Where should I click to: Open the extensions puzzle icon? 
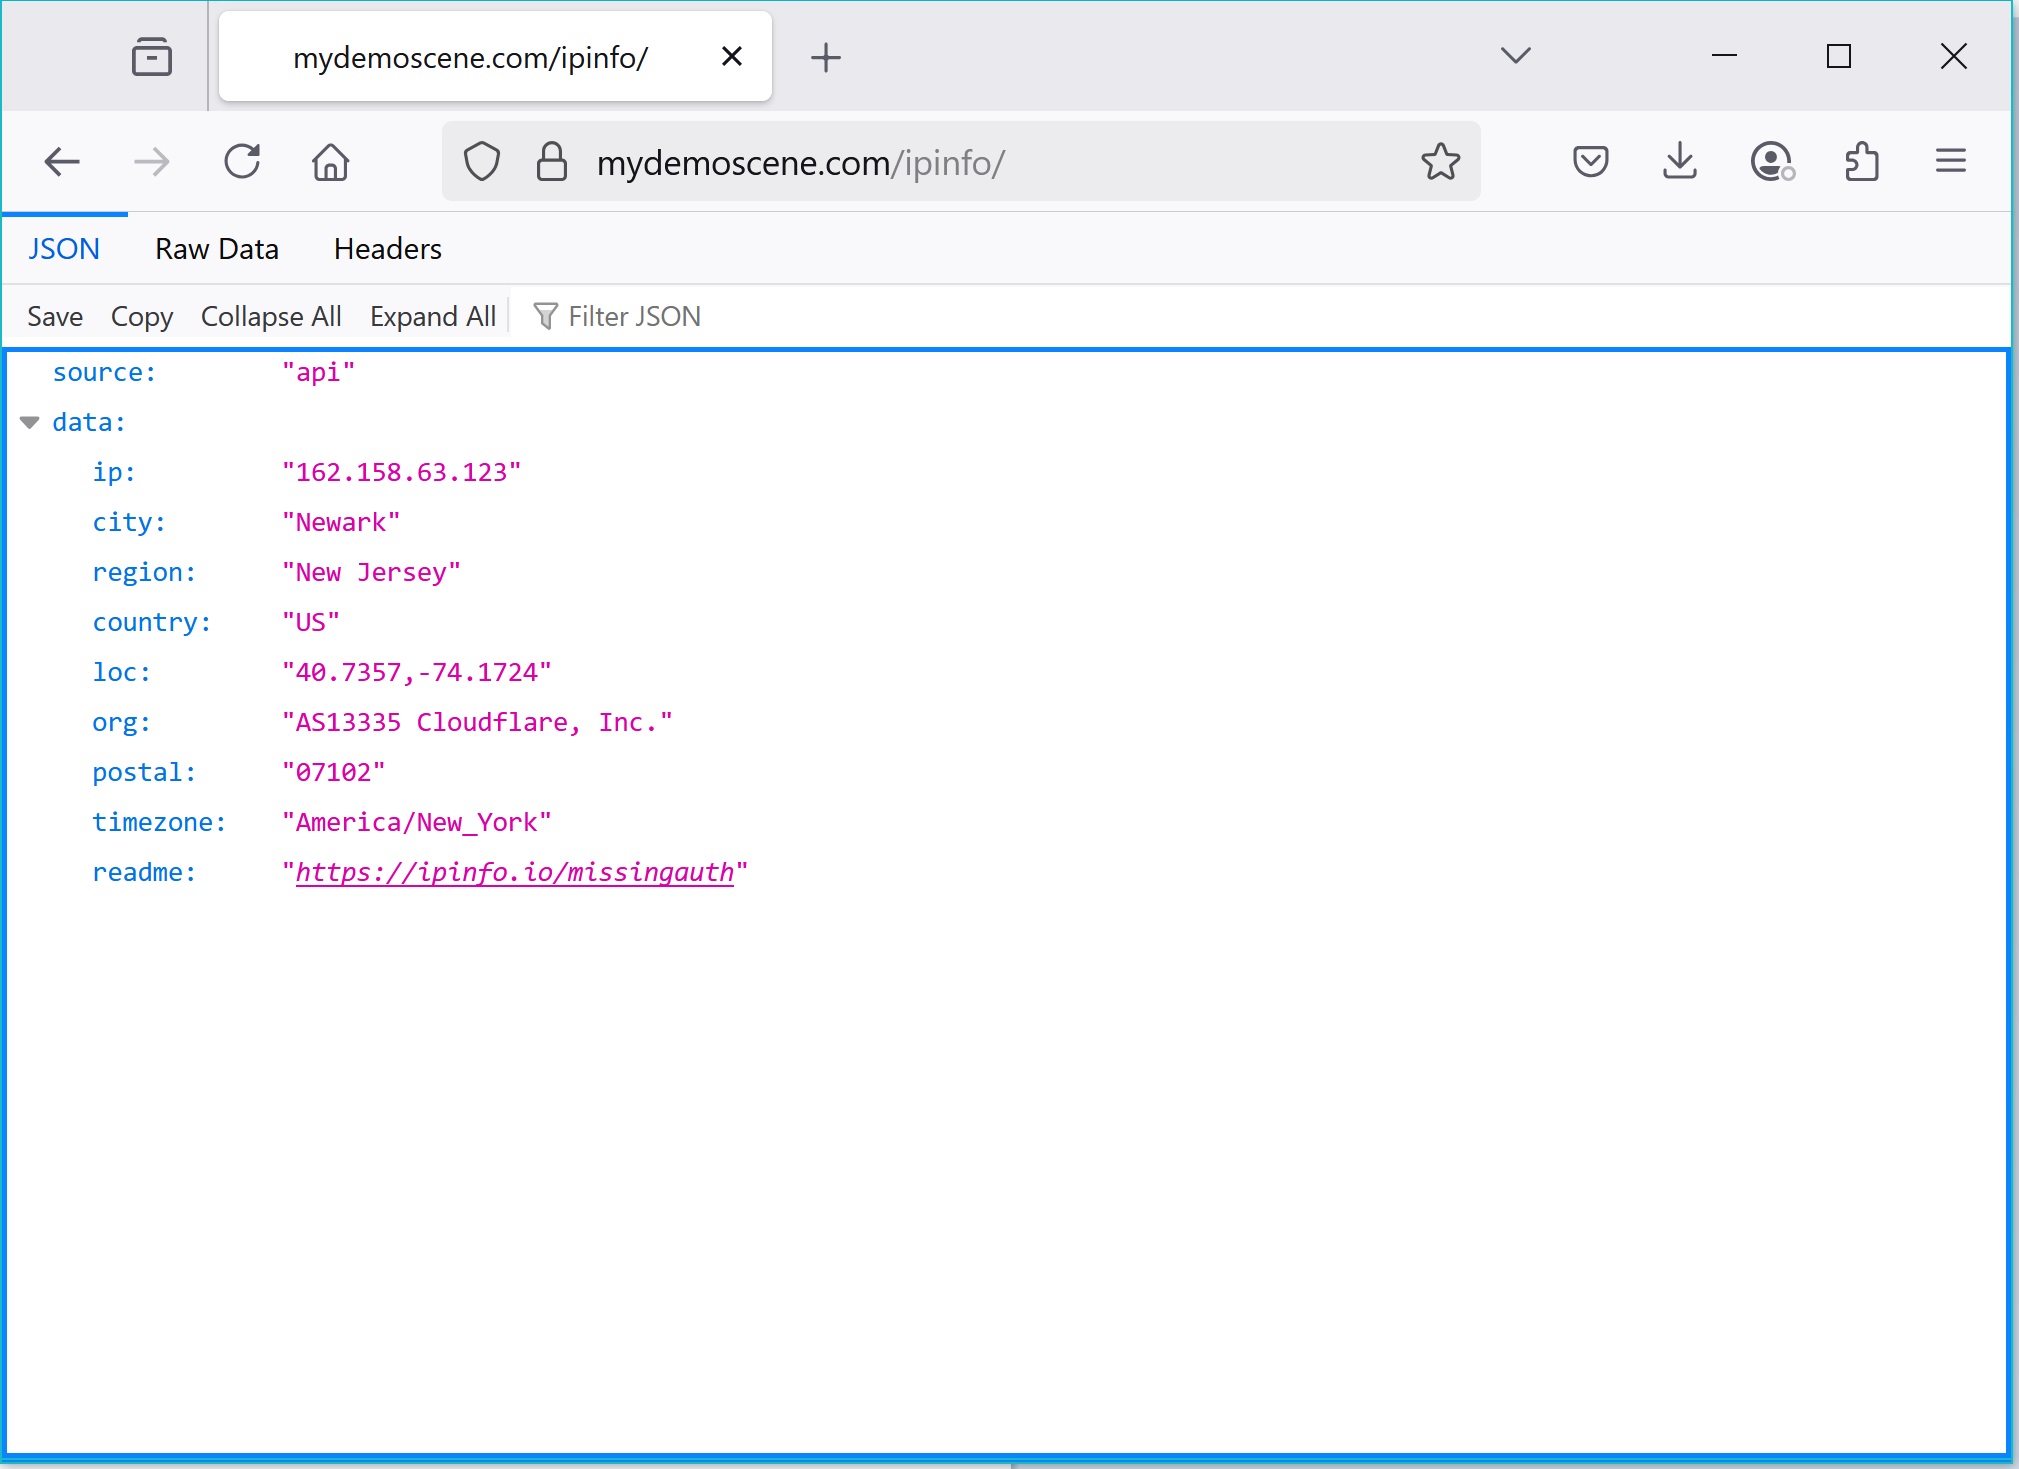point(1862,161)
